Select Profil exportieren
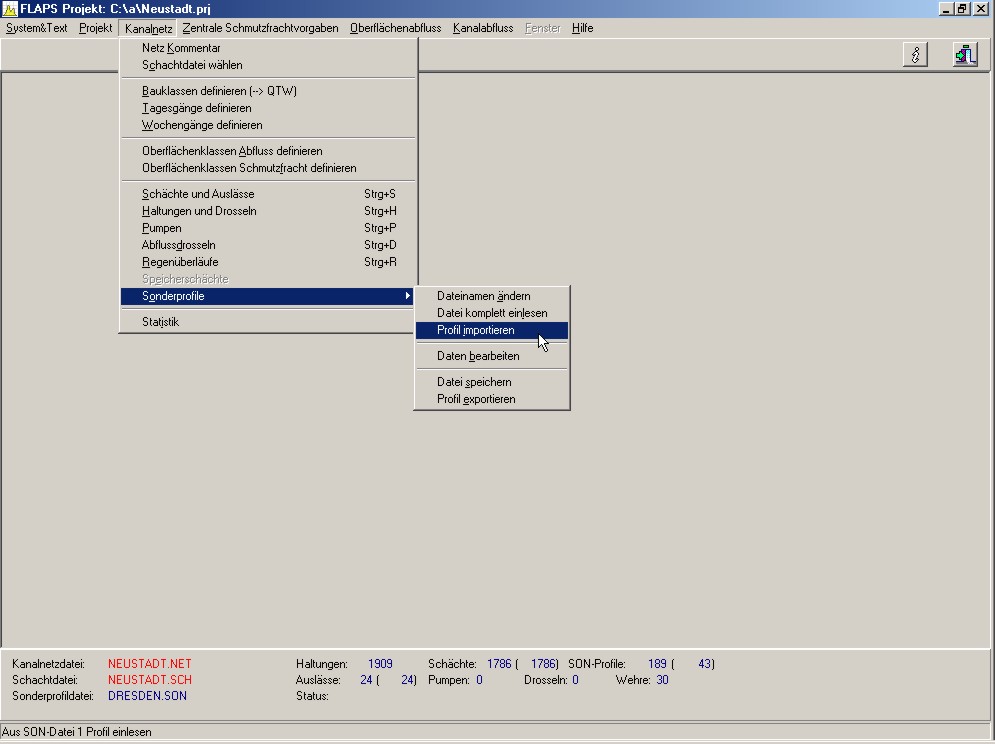Image resolution: width=995 pixels, height=744 pixels. (492, 399)
